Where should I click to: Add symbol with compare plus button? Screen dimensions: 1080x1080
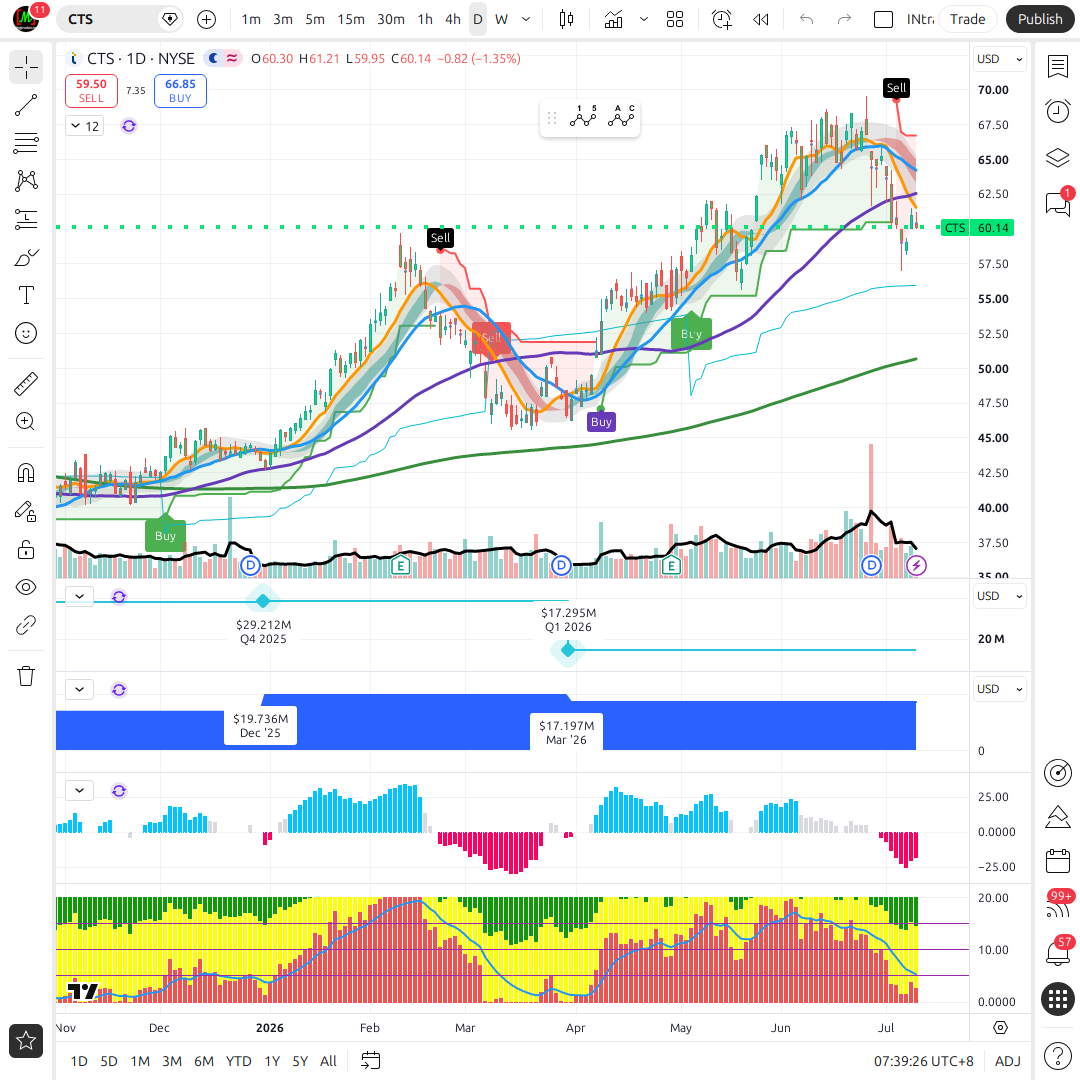pyautogui.click(x=206, y=19)
